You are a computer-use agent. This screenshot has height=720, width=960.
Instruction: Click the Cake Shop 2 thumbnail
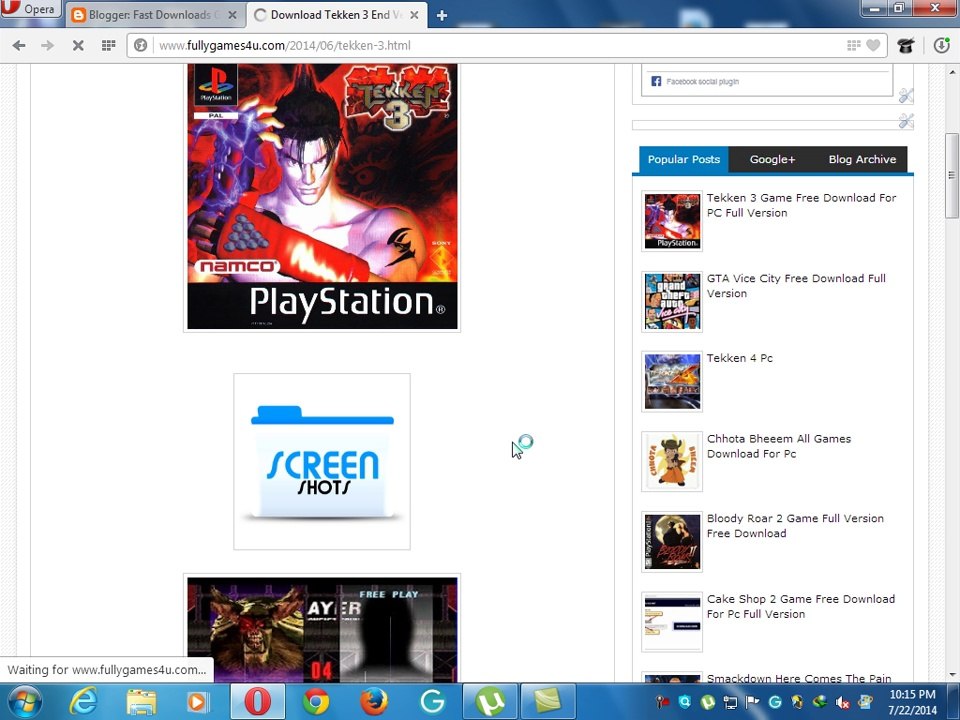[x=672, y=622]
